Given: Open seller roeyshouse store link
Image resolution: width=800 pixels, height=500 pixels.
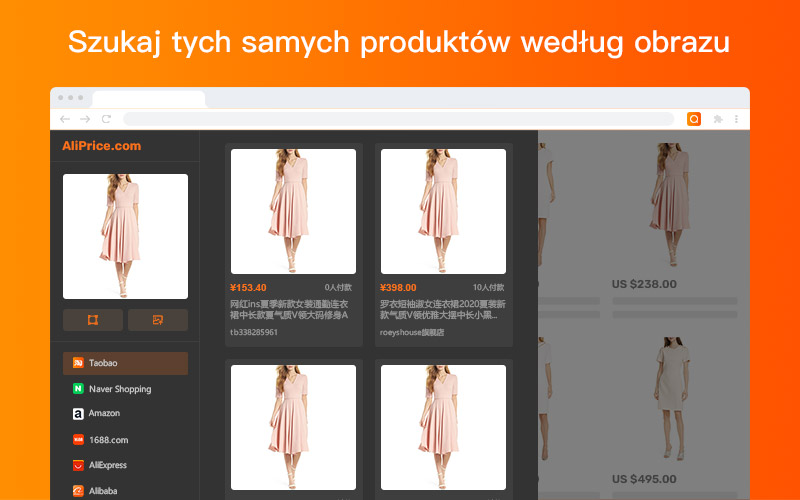Looking at the screenshot, I should pos(412,332).
